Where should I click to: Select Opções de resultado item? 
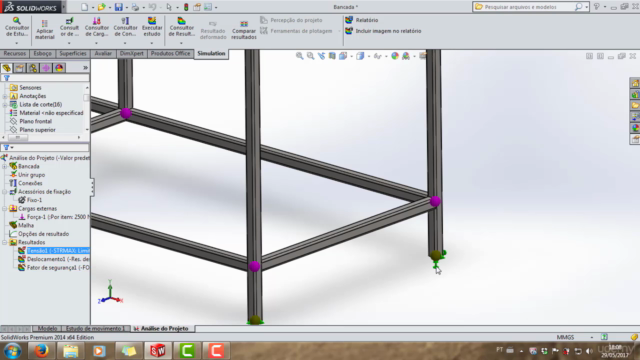(x=43, y=234)
